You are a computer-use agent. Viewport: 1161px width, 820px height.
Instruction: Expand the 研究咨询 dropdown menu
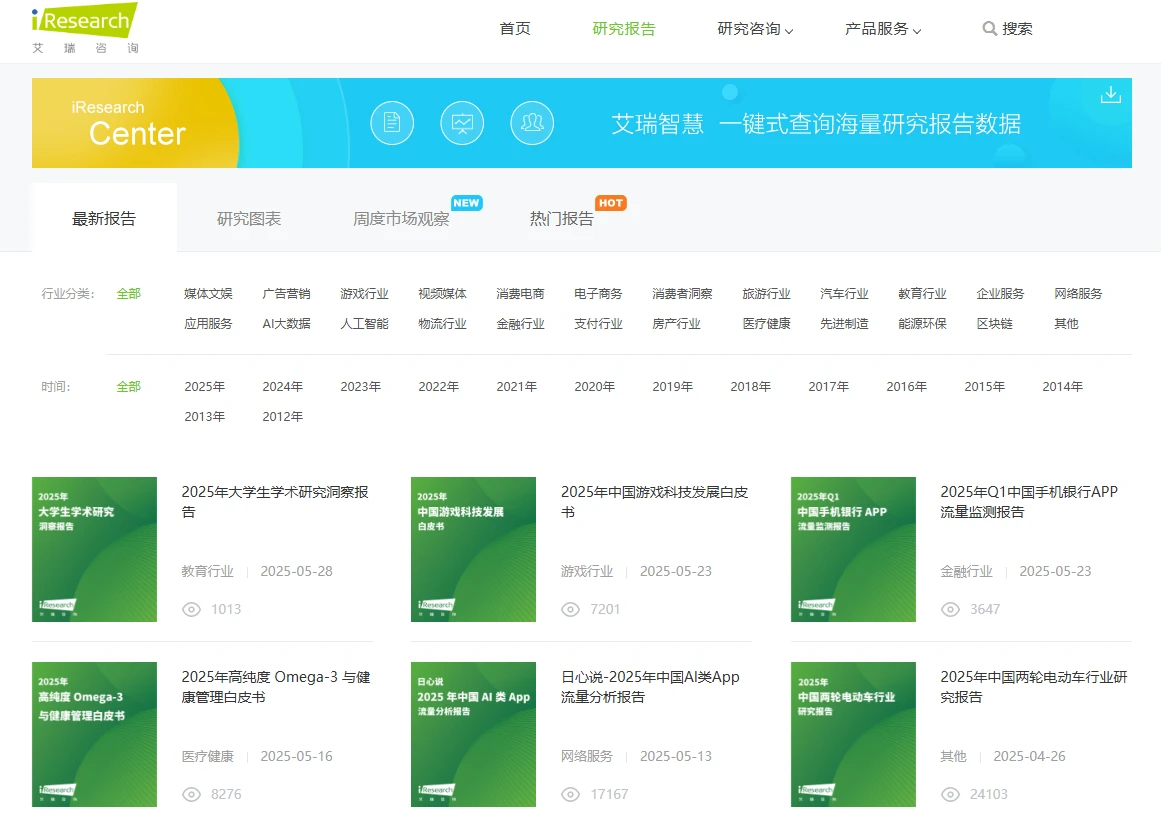click(x=749, y=29)
